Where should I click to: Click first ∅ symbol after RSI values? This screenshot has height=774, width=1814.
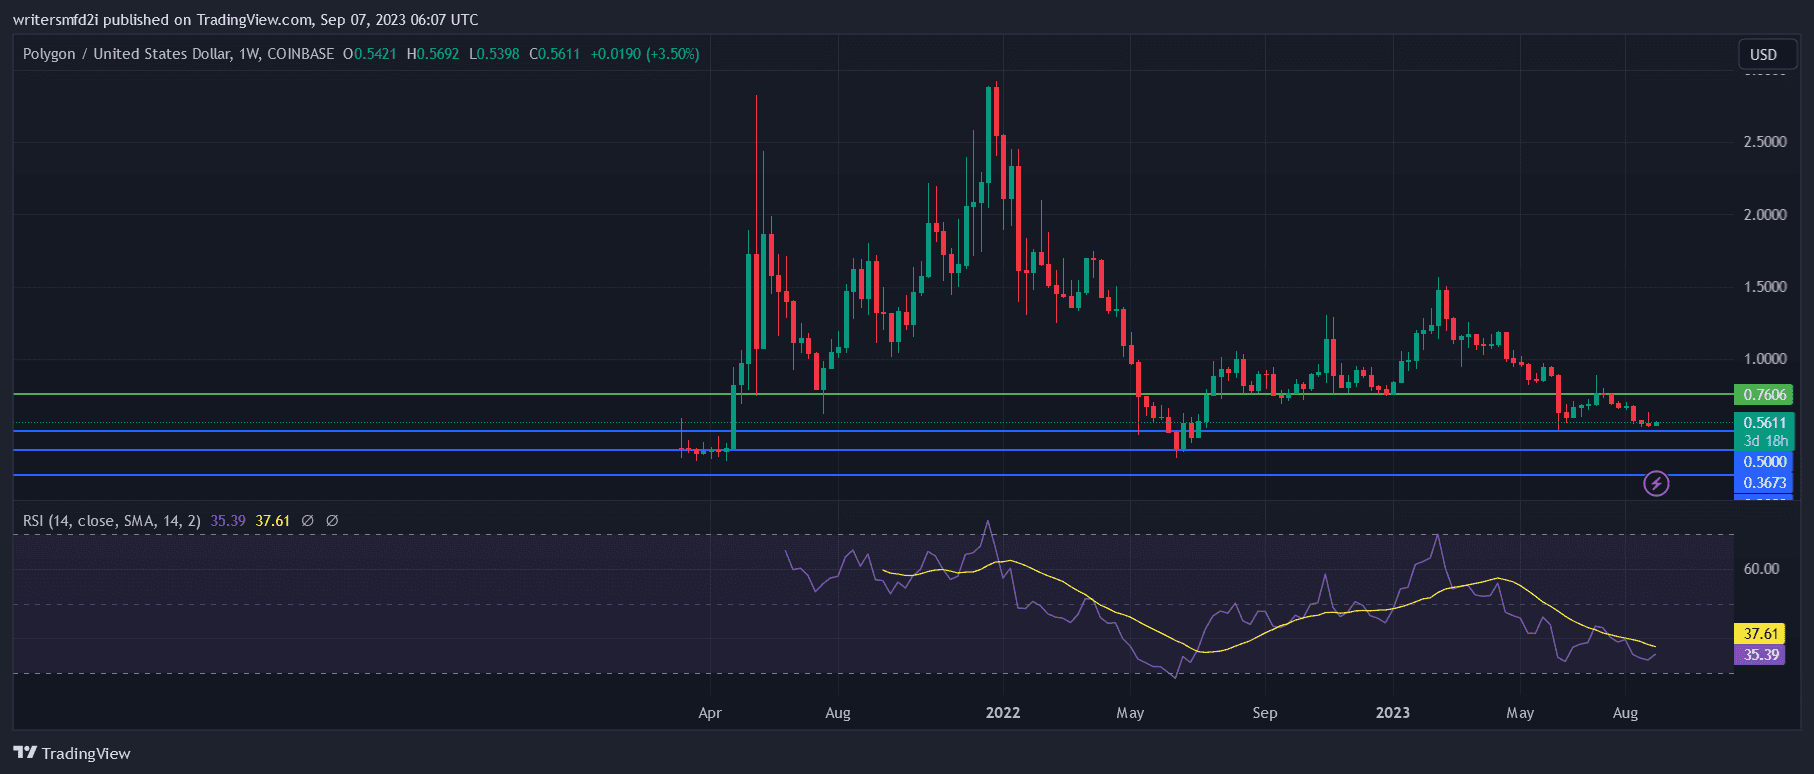(x=308, y=521)
